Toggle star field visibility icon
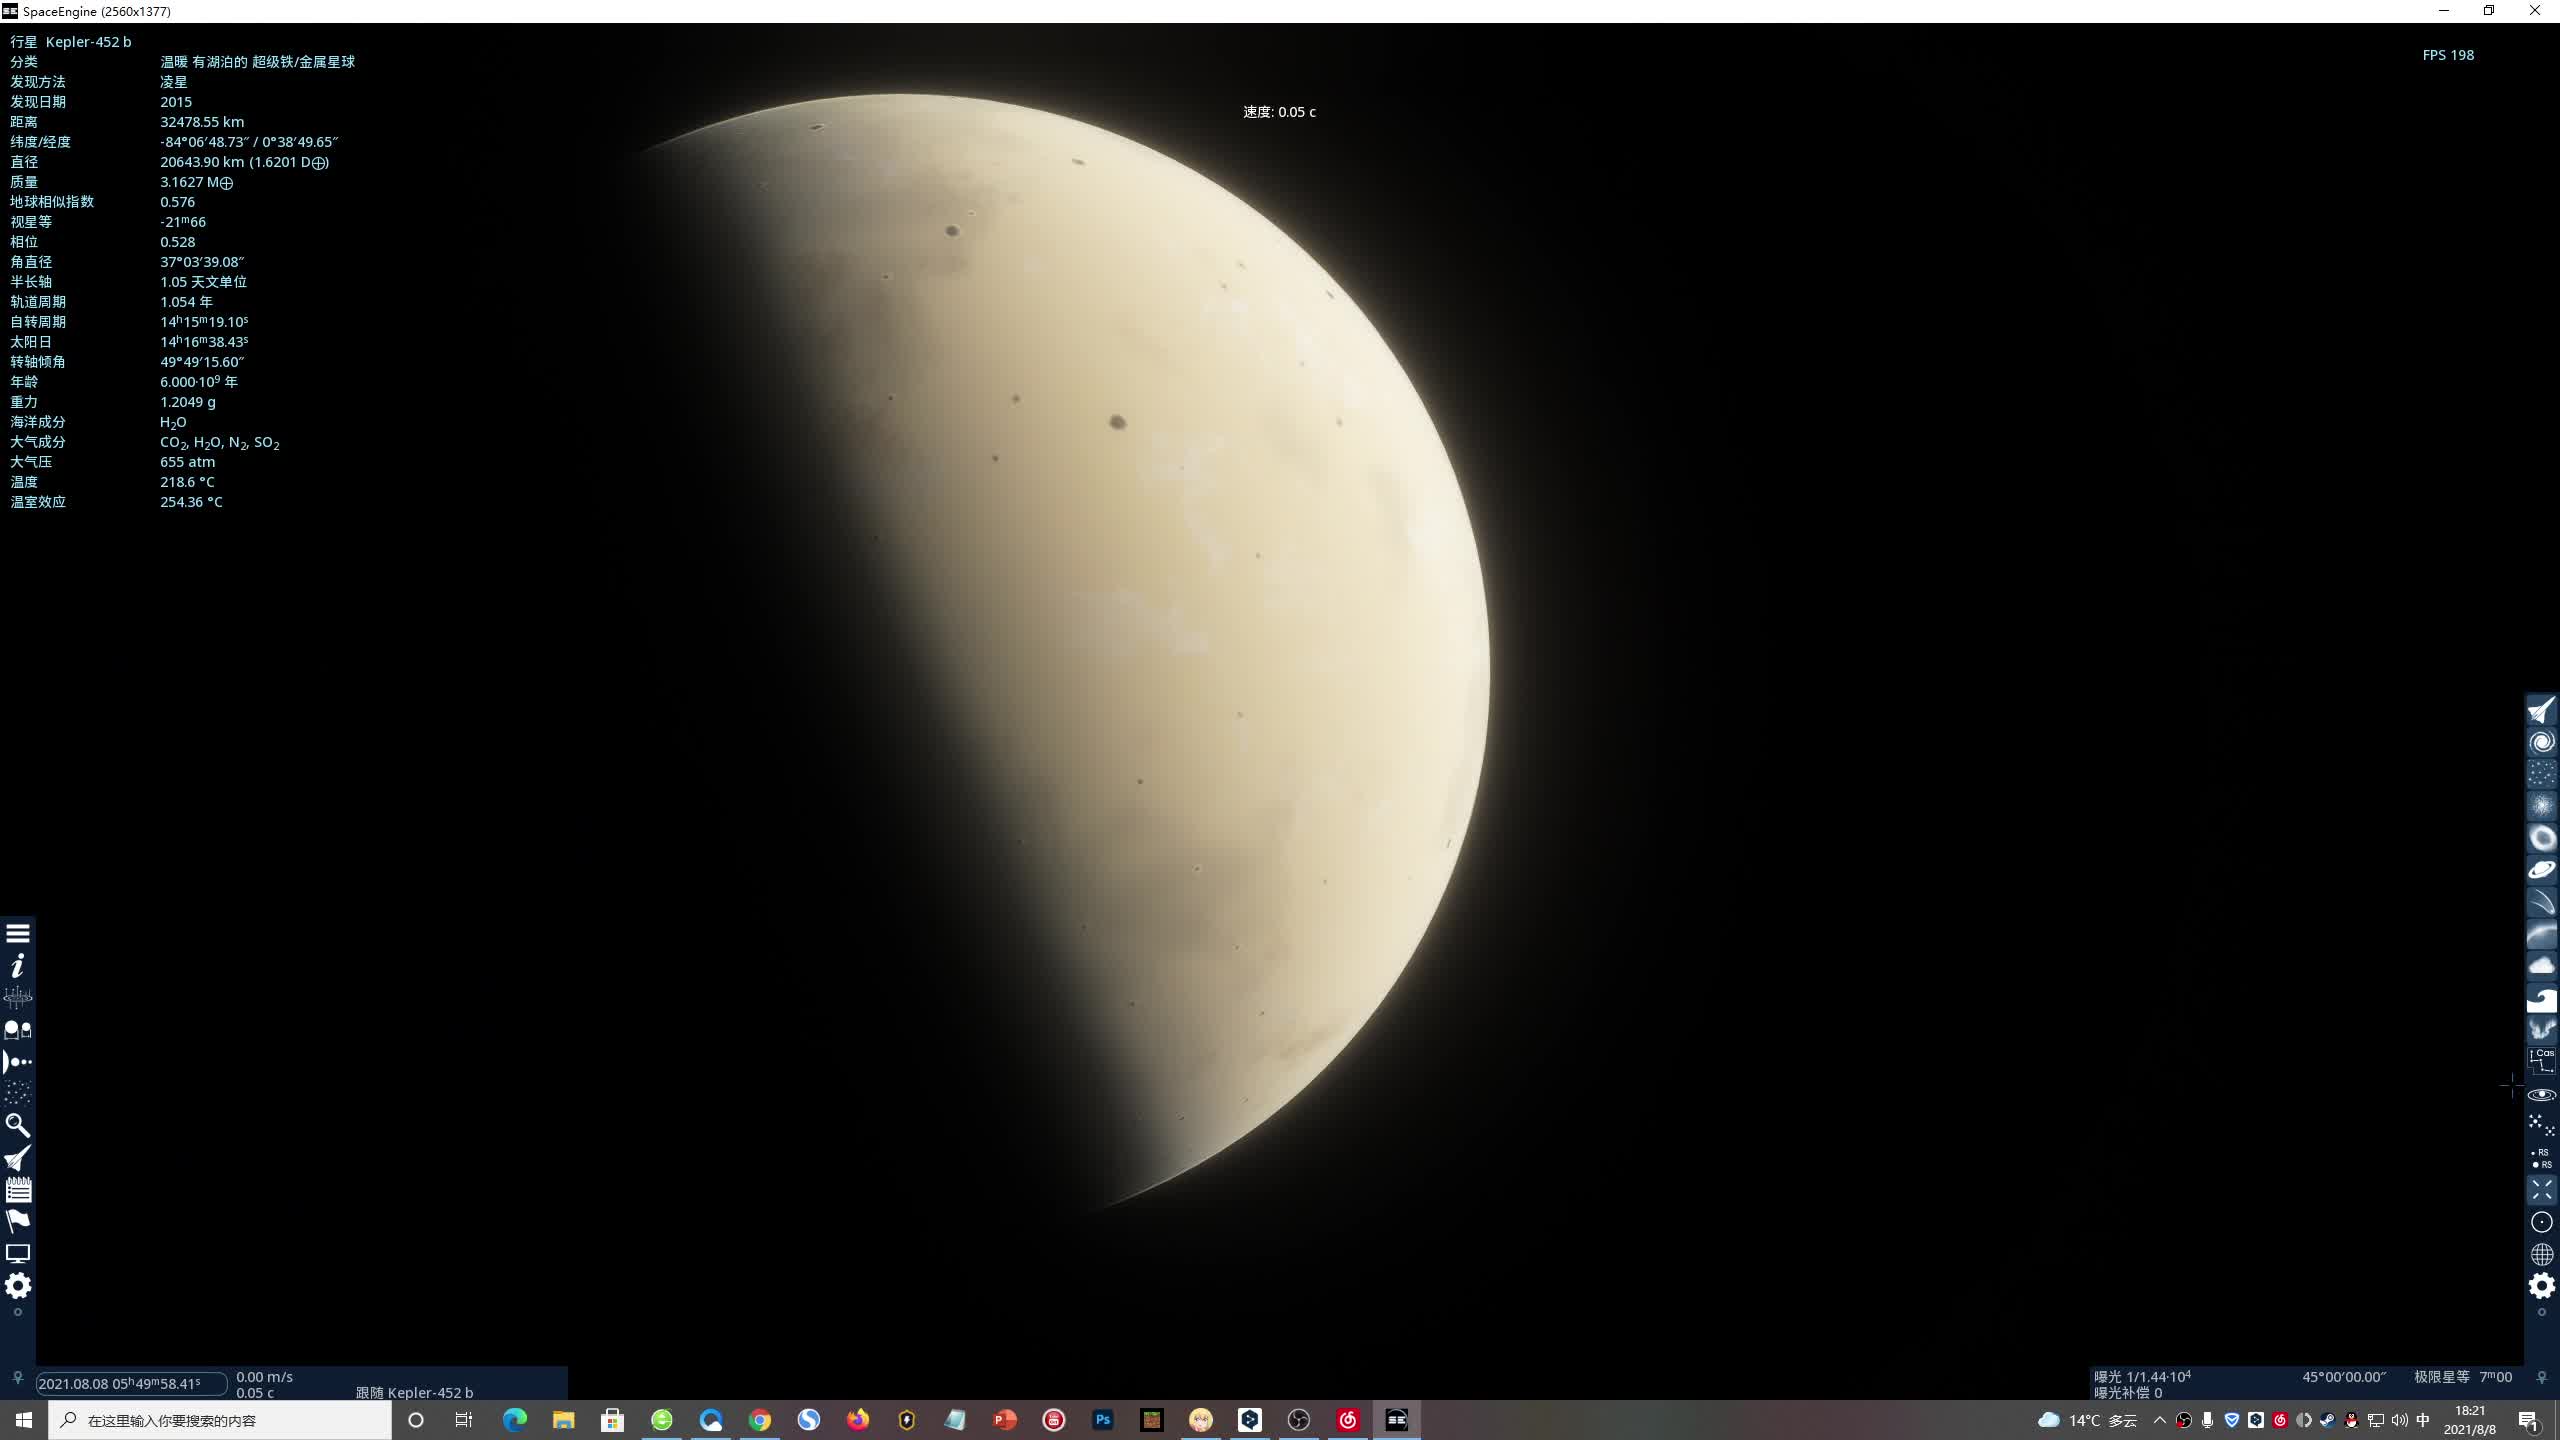The height and width of the screenshot is (1440, 2560). [x=2542, y=774]
